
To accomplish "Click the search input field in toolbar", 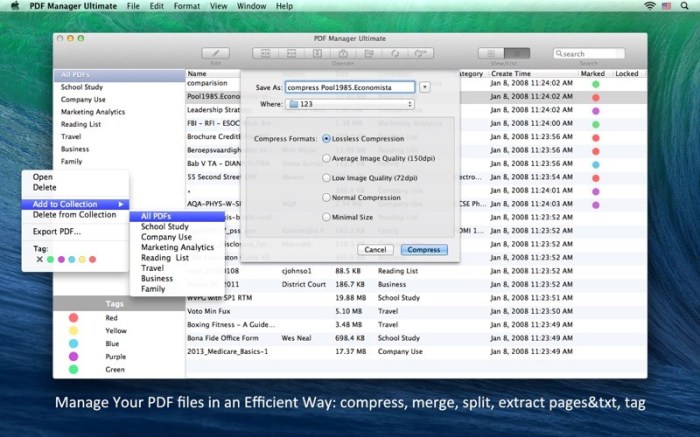I will [x=589, y=54].
